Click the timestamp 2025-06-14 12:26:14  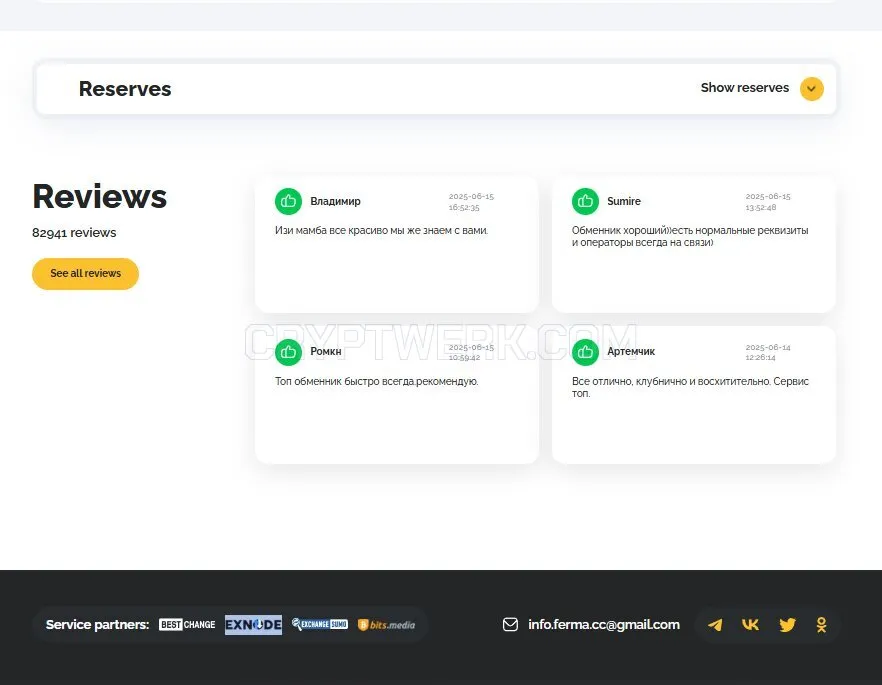(768, 353)
